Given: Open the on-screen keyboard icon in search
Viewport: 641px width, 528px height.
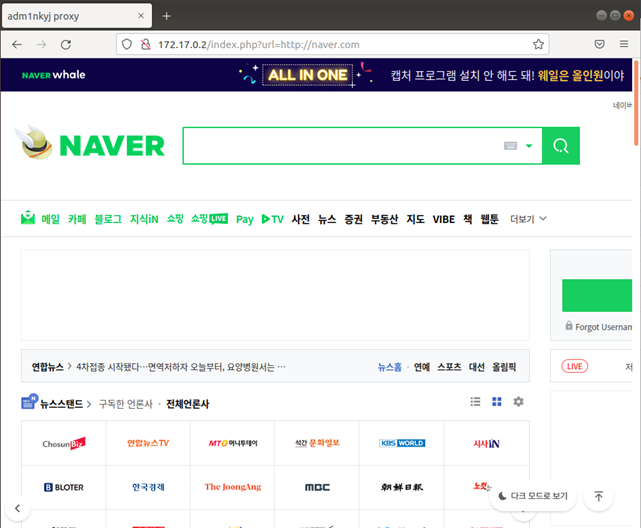Looking at the screenshot, I should coord(511,145).
